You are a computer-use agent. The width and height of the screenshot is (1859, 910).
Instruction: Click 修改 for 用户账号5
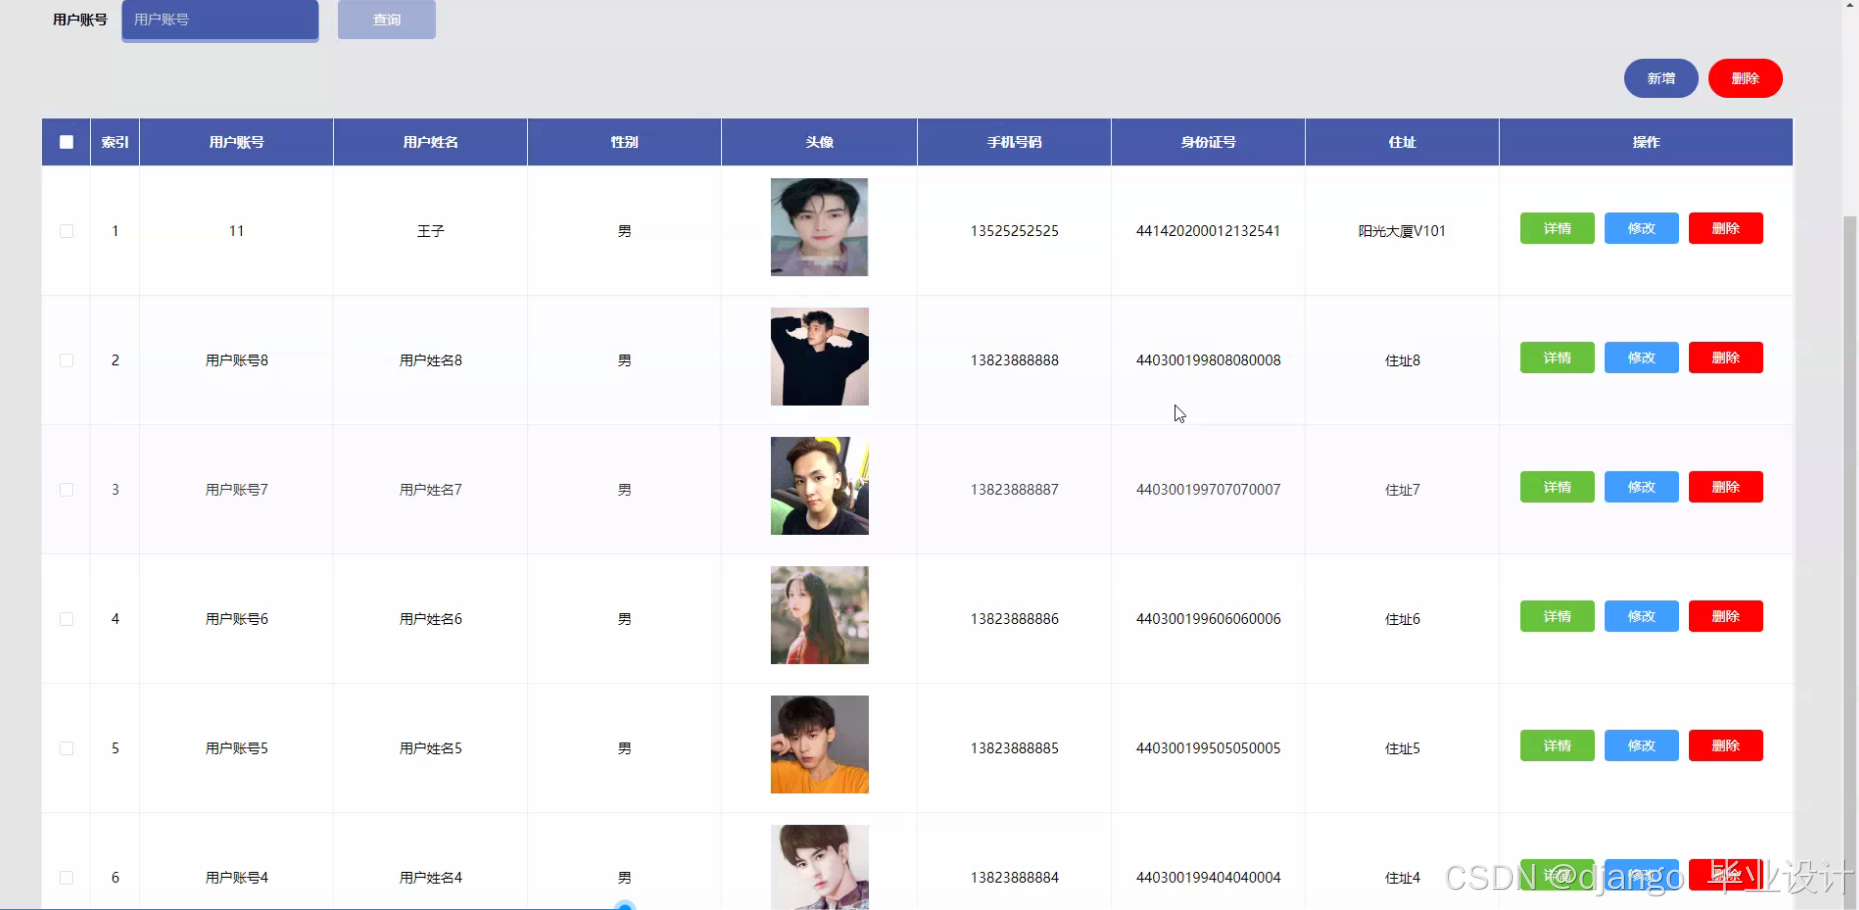(x=1641, y=745)
